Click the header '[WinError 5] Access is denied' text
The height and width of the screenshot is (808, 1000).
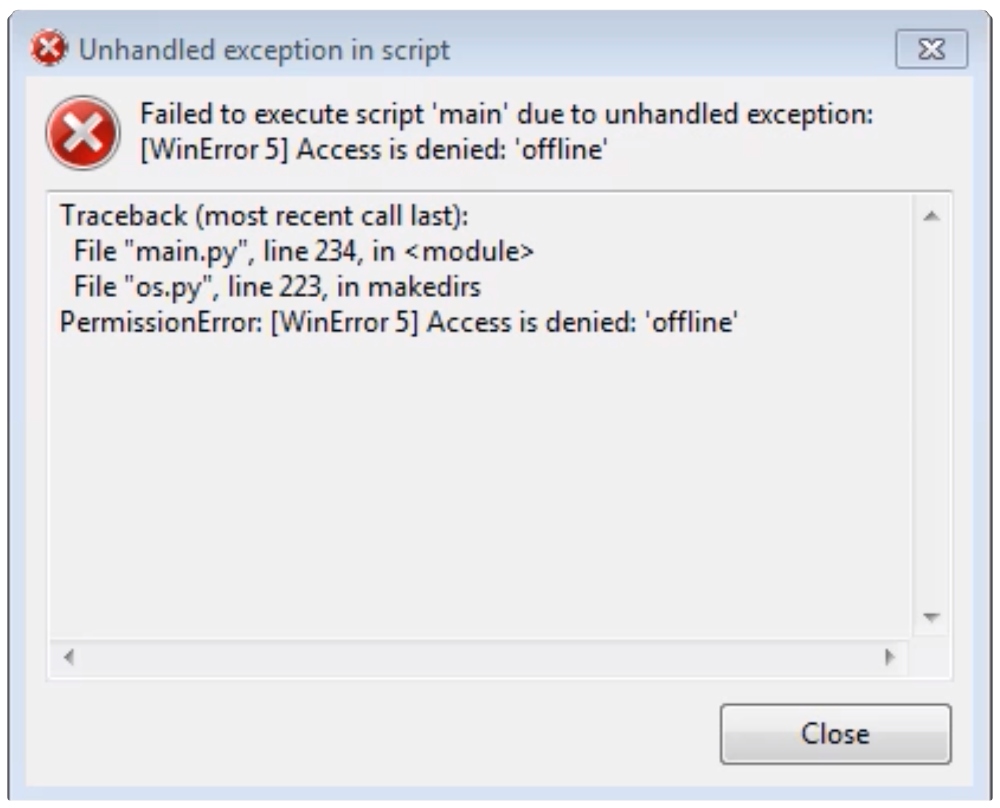tap(373, 150)
